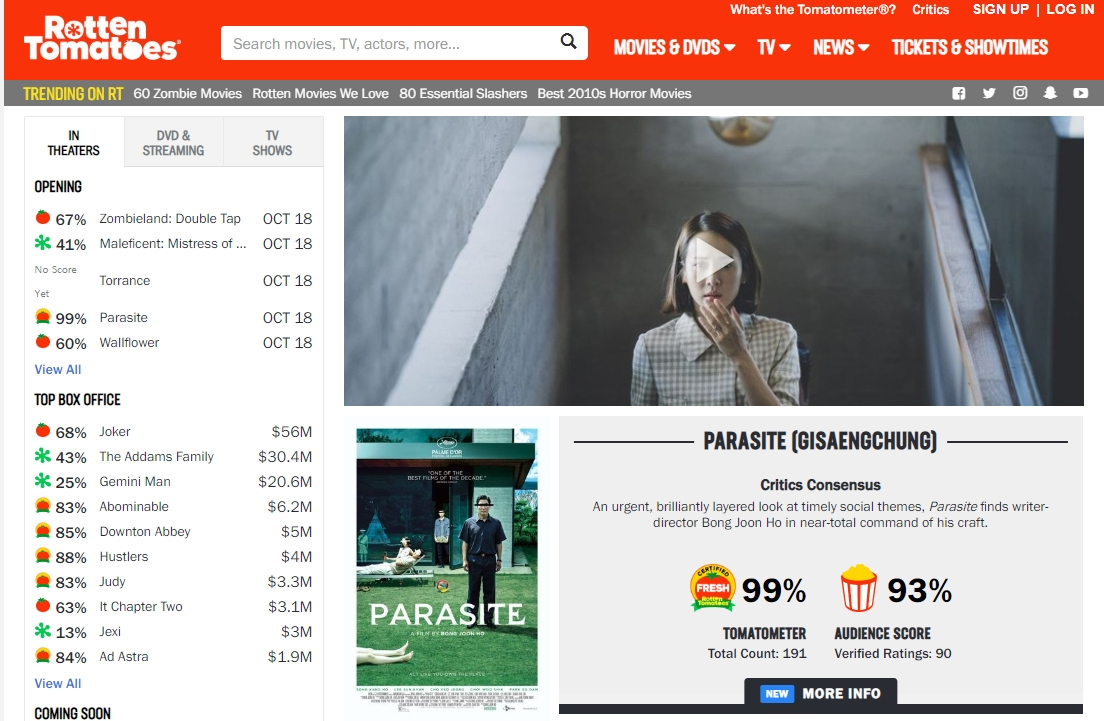Open the Critics link
This screenshot has width=1104, height=721.
[x=930, y=9]
